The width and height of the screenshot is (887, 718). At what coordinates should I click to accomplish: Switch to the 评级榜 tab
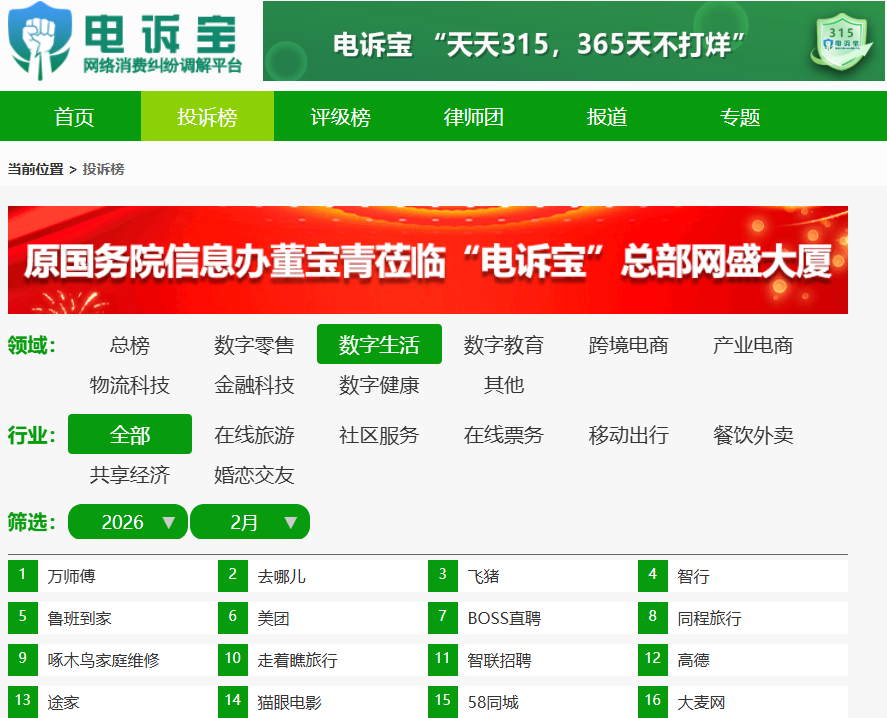pos(341,117)
